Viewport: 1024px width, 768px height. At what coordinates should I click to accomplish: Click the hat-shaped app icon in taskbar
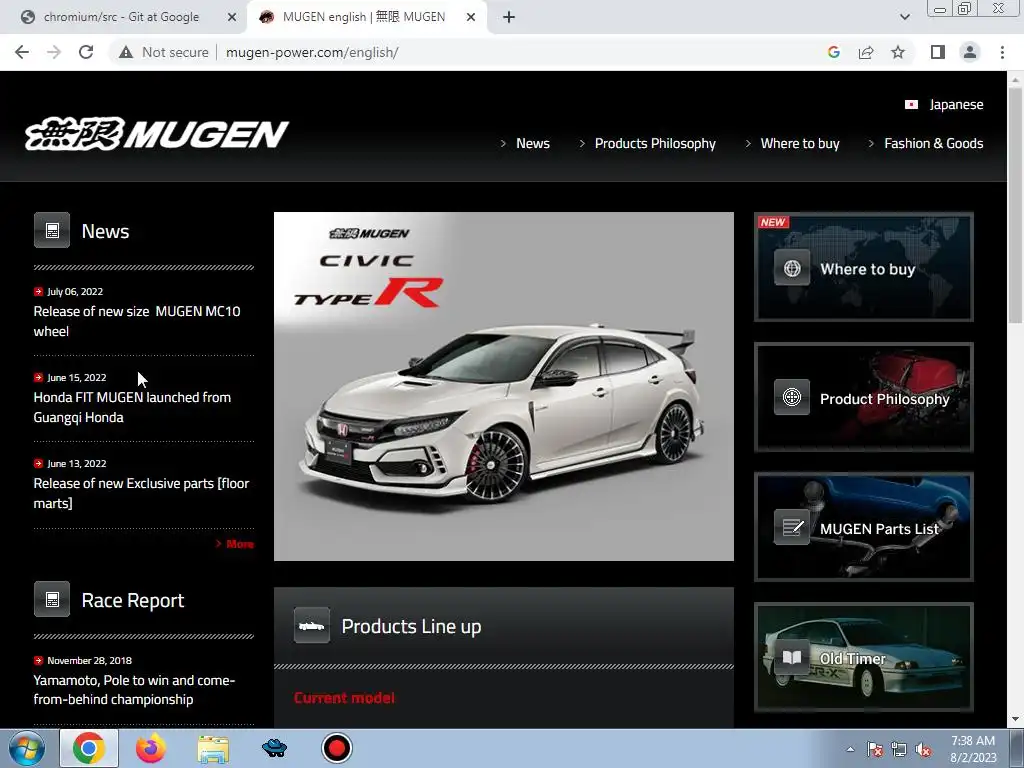pyautogui.click(x=274, y=748)
